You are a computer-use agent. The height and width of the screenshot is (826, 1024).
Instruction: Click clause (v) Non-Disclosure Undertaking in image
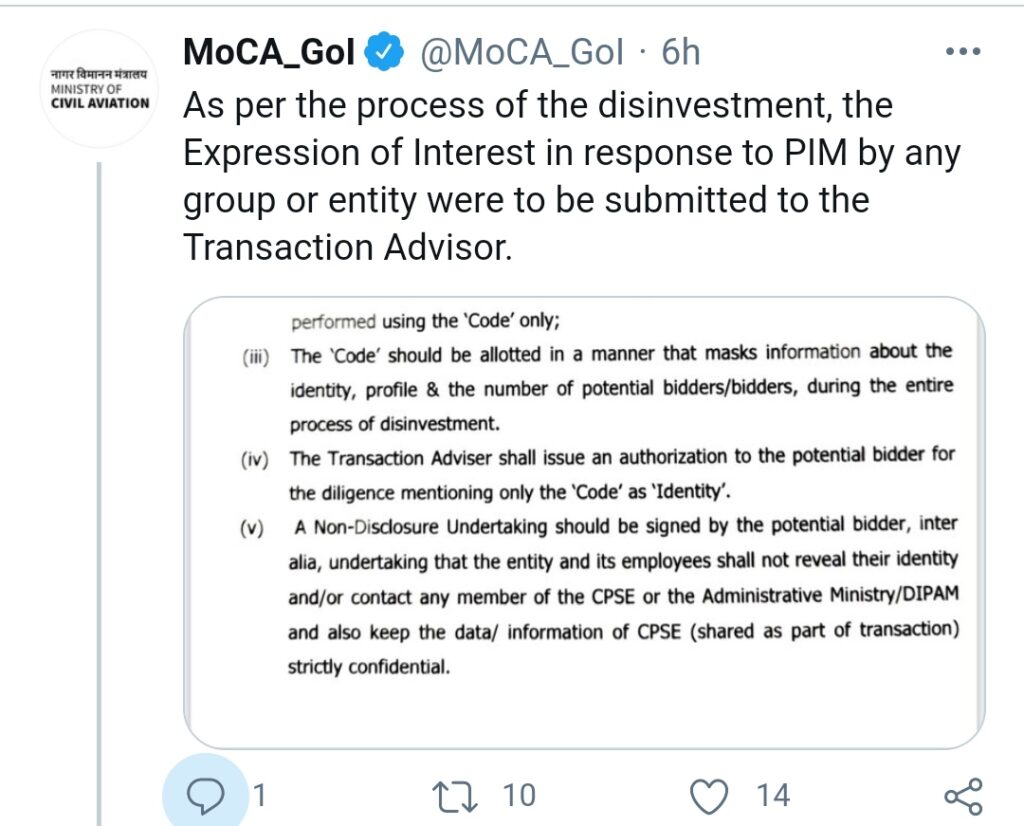pos(599,596)
